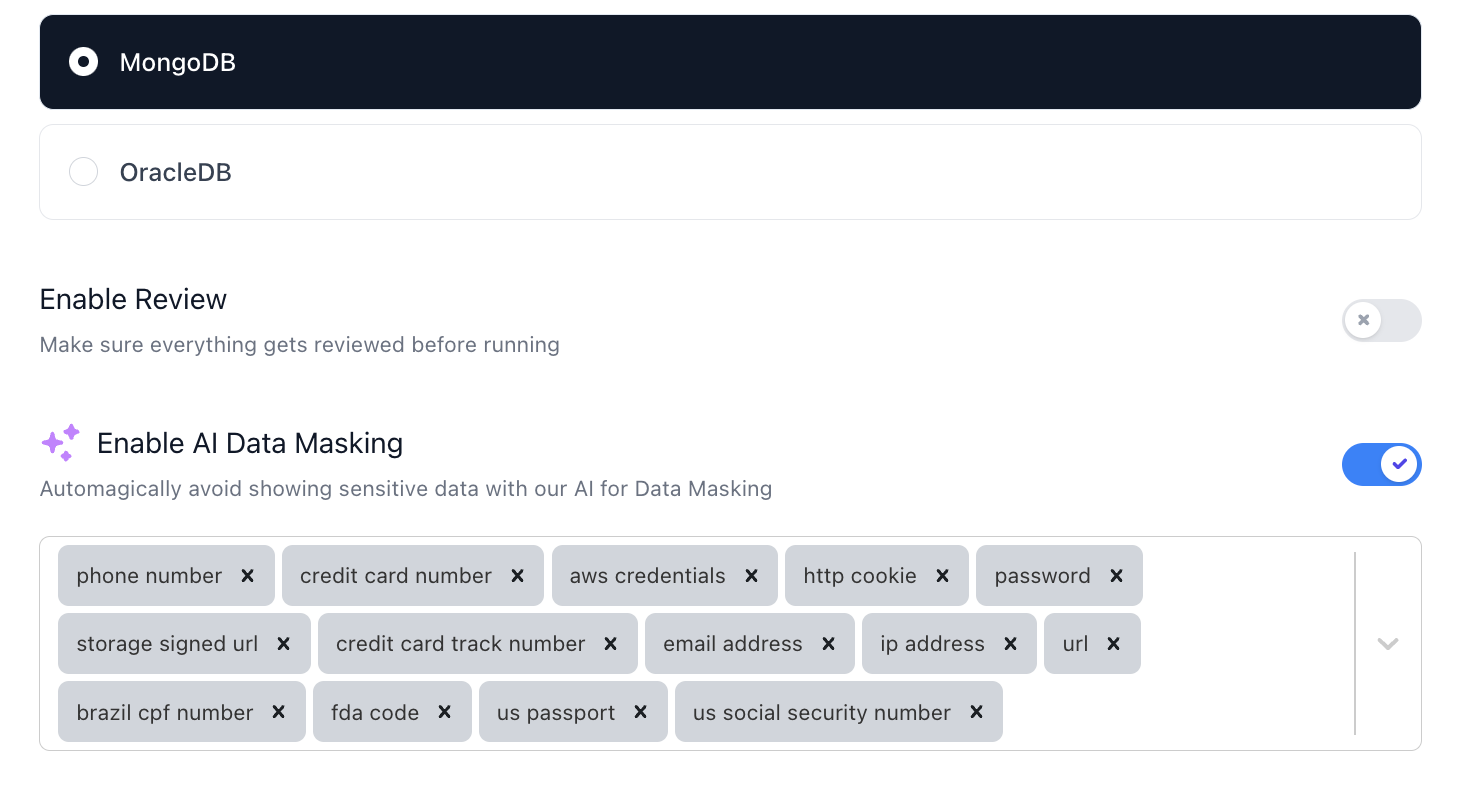Image resolution: width=1460 pixels, height=788 pixels.
Task: Remove the email address tag
Action: [x=828, y=644]
